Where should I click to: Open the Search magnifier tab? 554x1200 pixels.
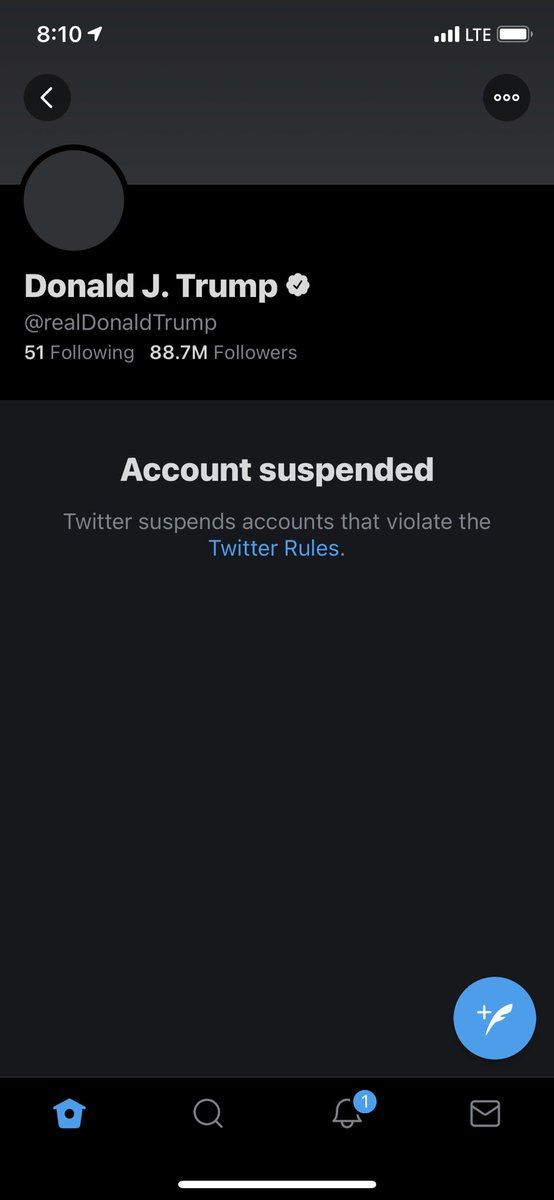pyautogui.click(x=207, y=1113)
